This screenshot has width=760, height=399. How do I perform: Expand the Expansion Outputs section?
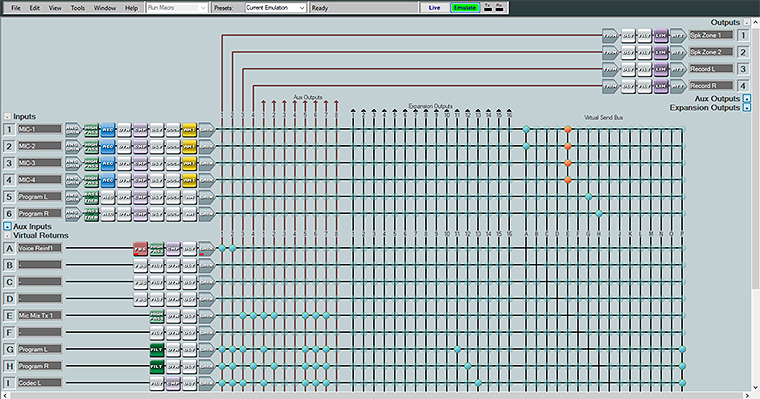tap(747, 108)
